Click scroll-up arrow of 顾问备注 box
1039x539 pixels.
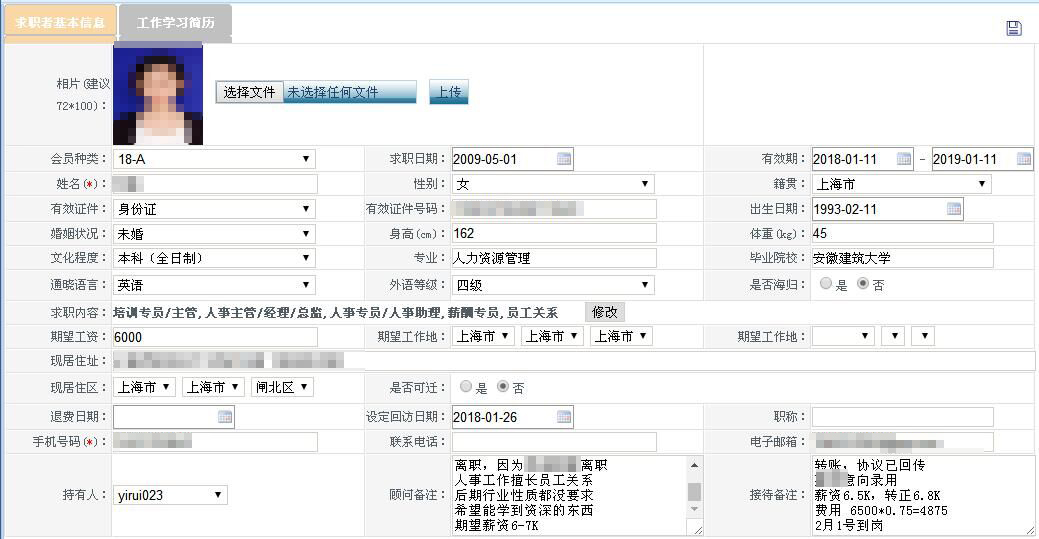(x=694, y=465)
